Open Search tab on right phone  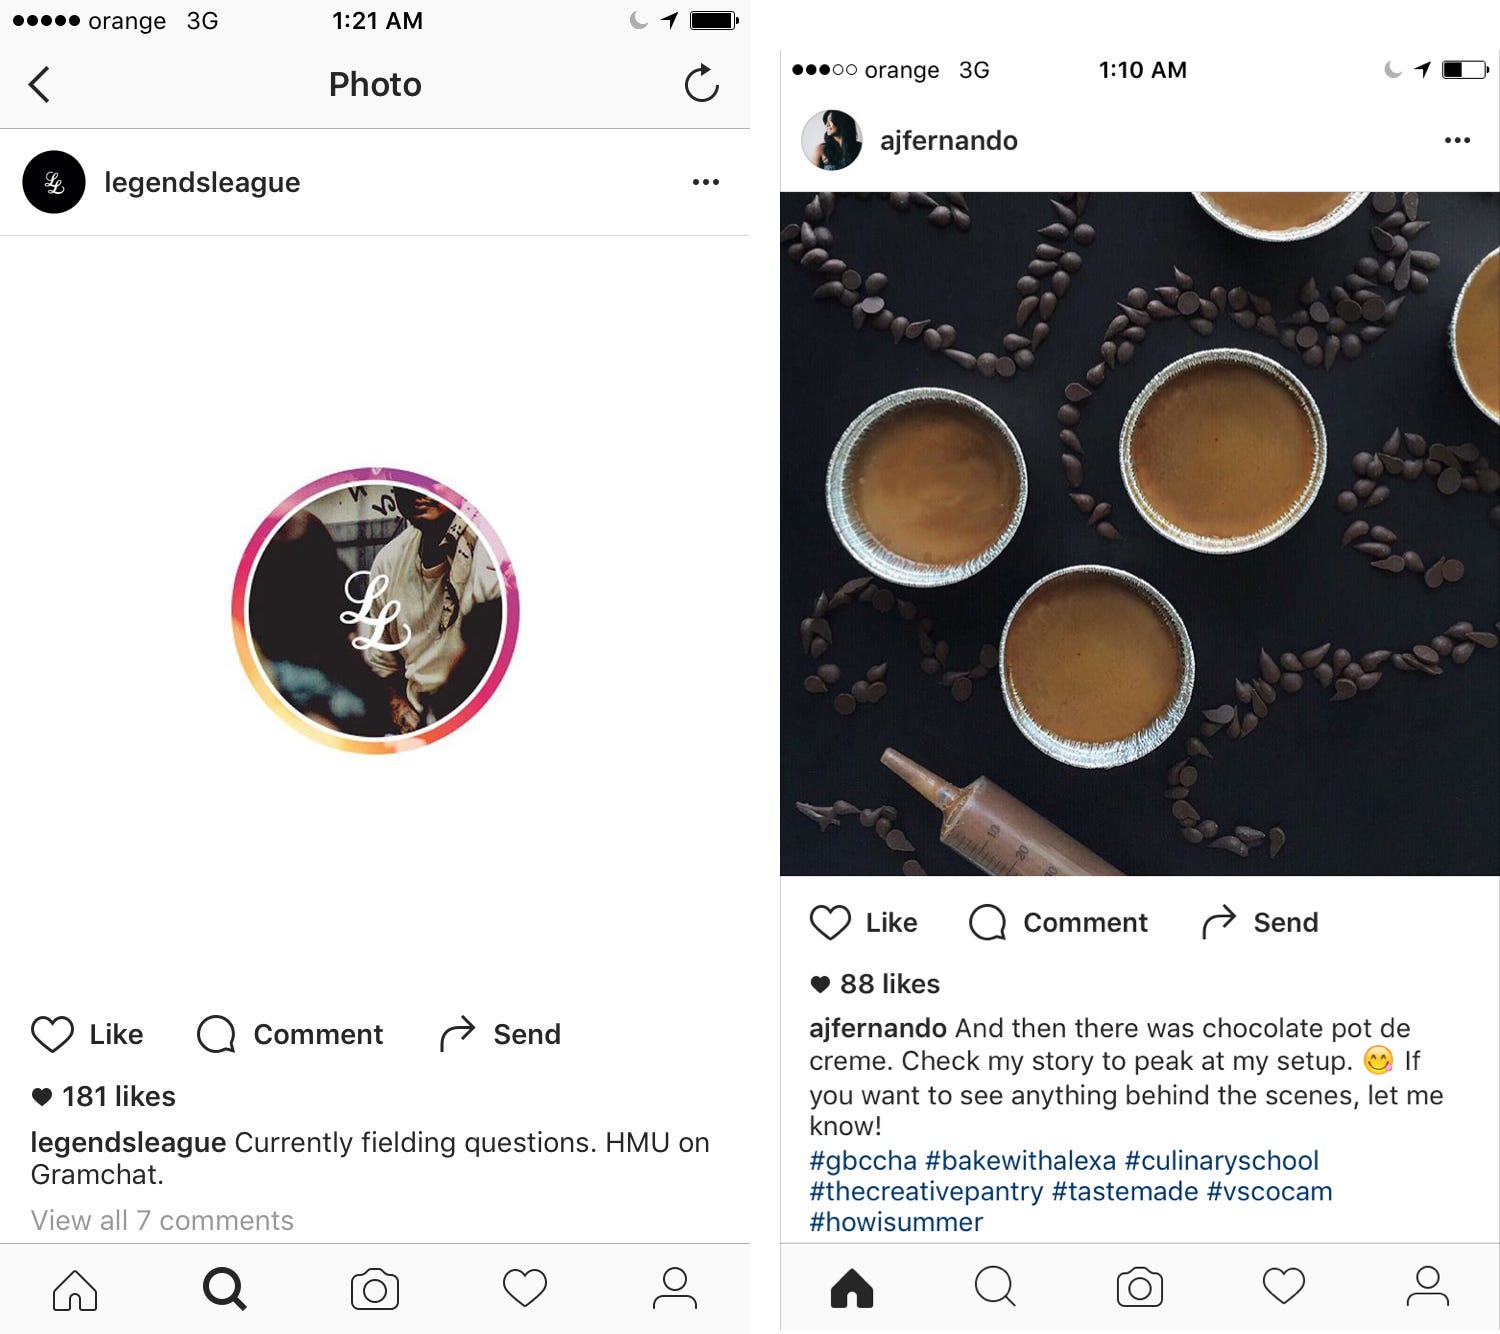[995, 1287]
